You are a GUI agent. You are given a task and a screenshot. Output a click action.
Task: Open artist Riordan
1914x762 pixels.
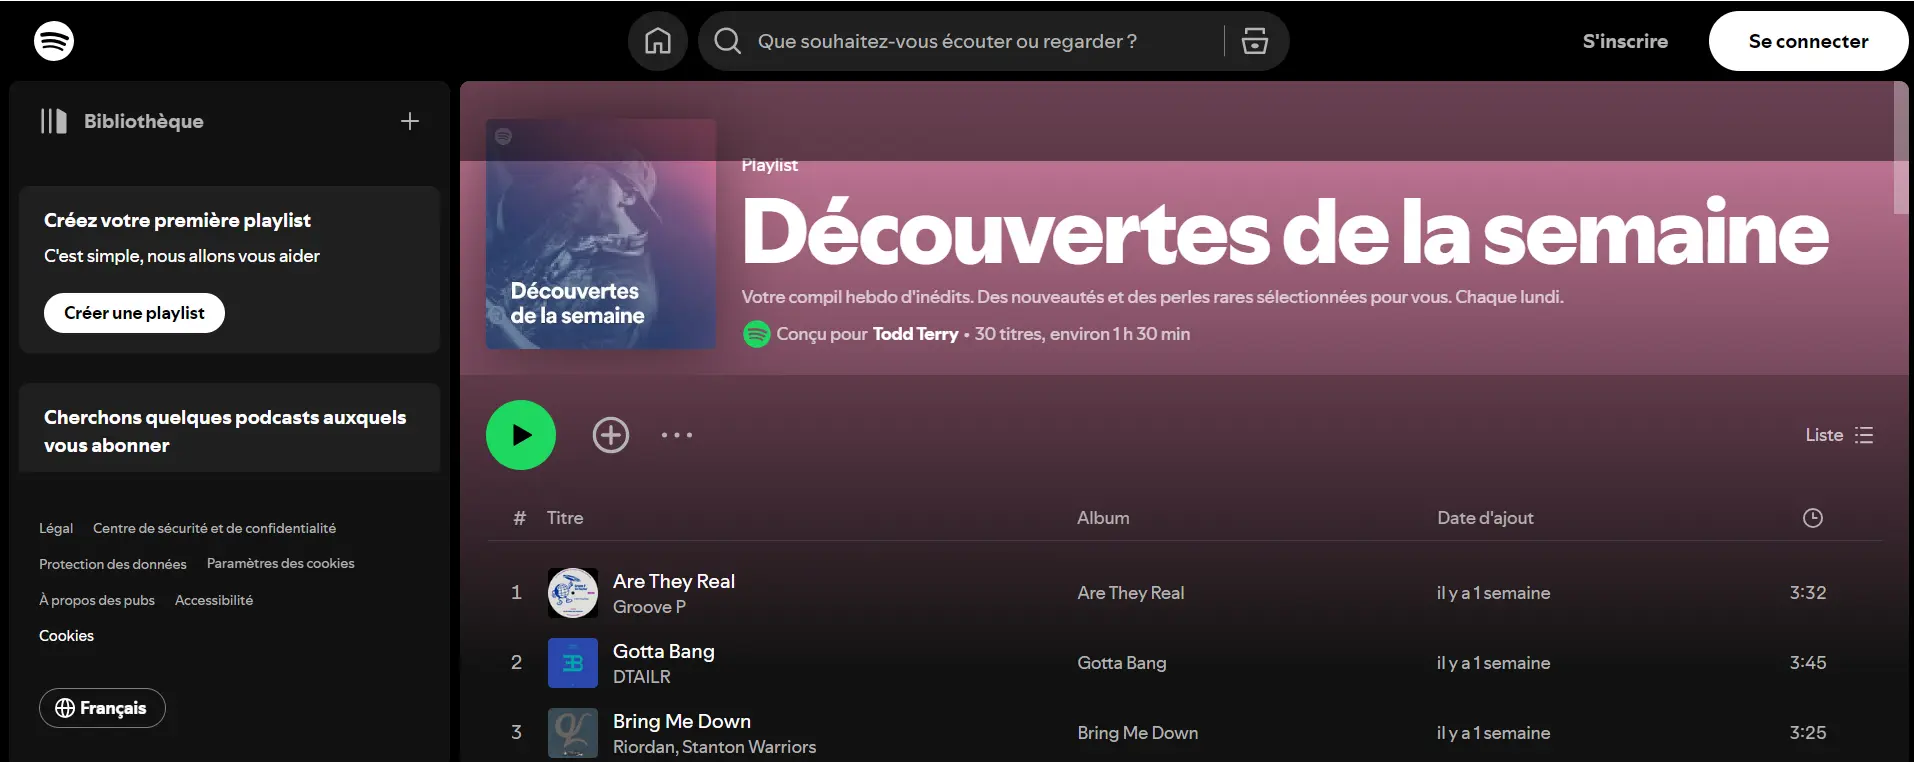(x=643, y=747)
